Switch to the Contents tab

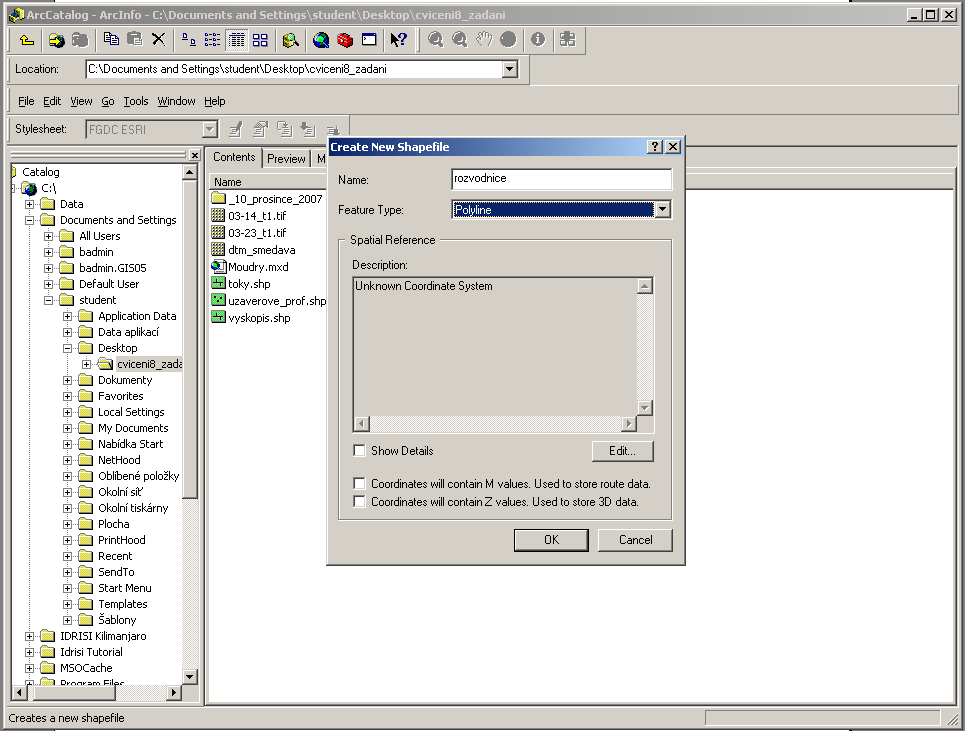(x=234, y=157)
